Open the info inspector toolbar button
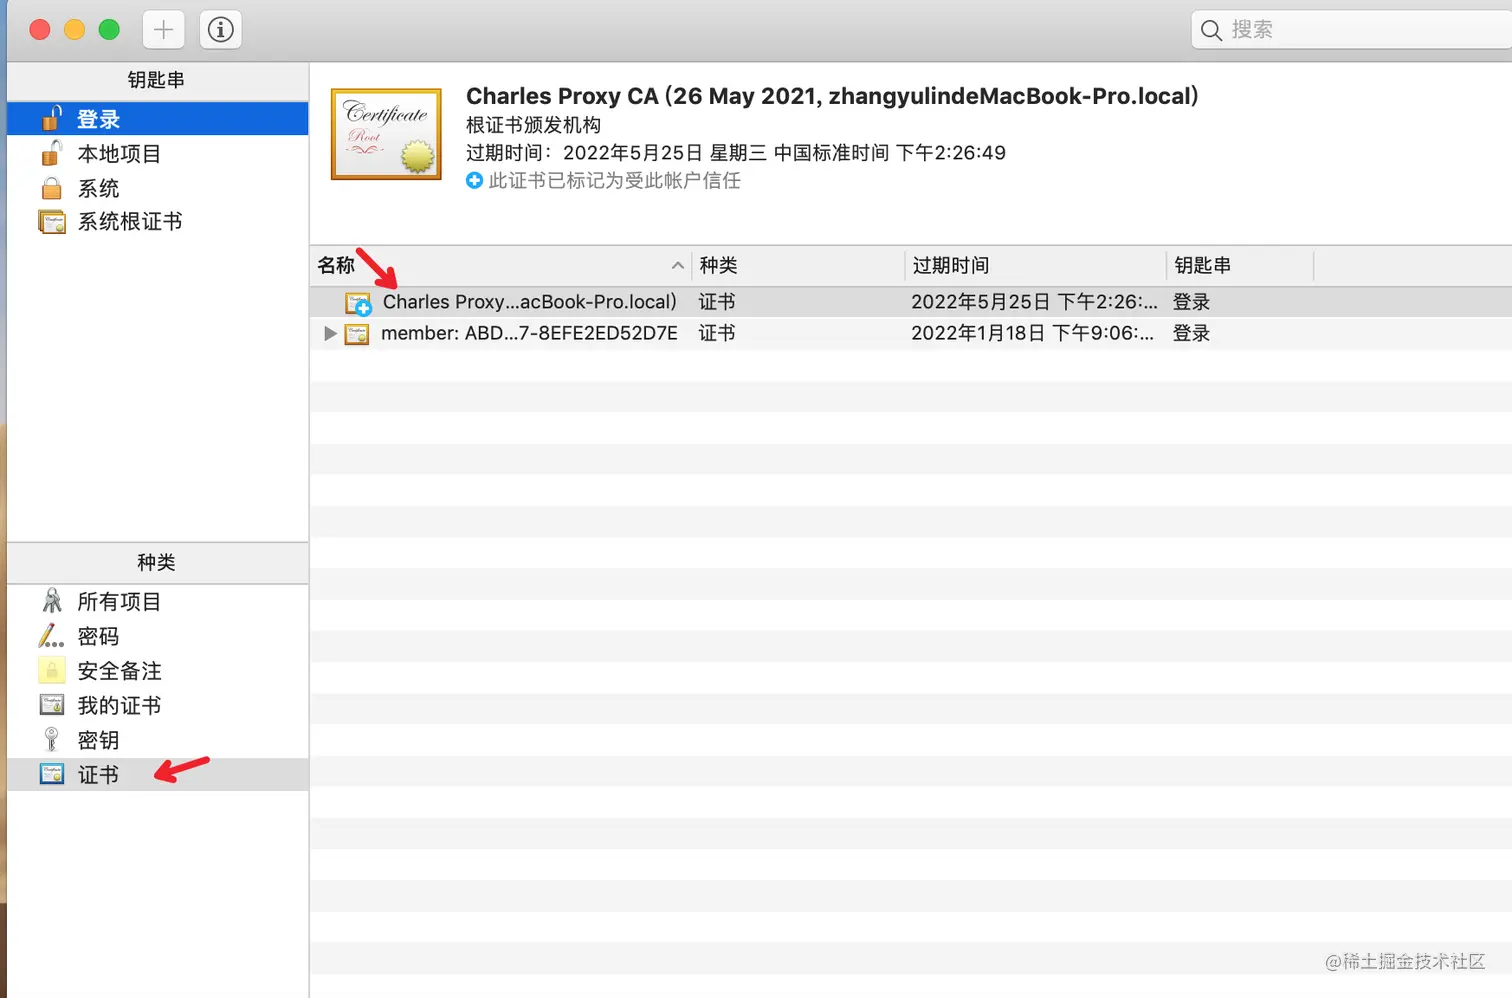This screenshot has height=998, width=1512. 221,30
